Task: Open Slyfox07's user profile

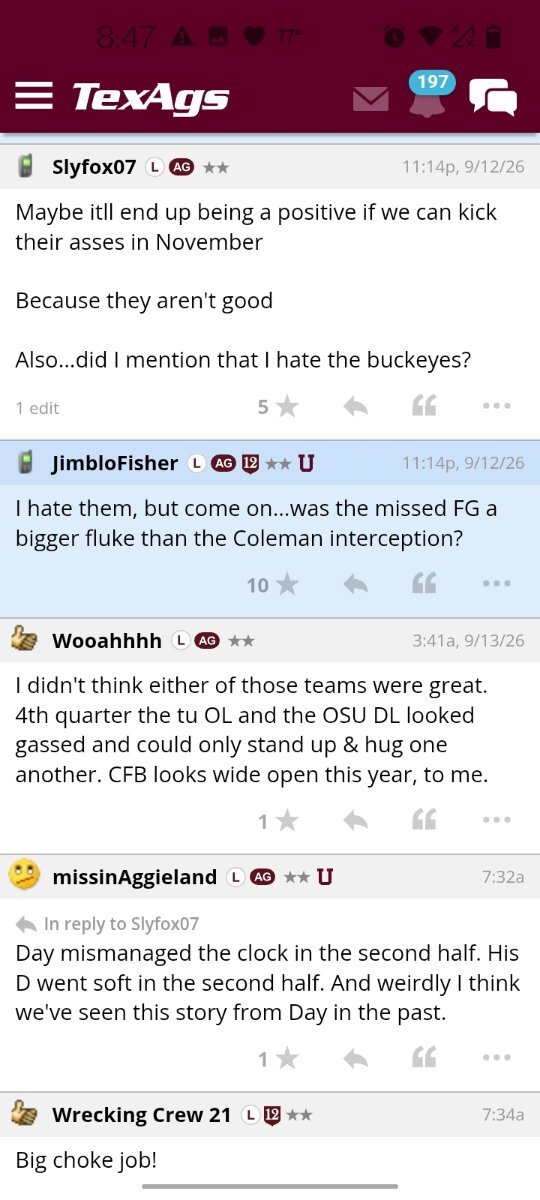Action: pos(94,167)
